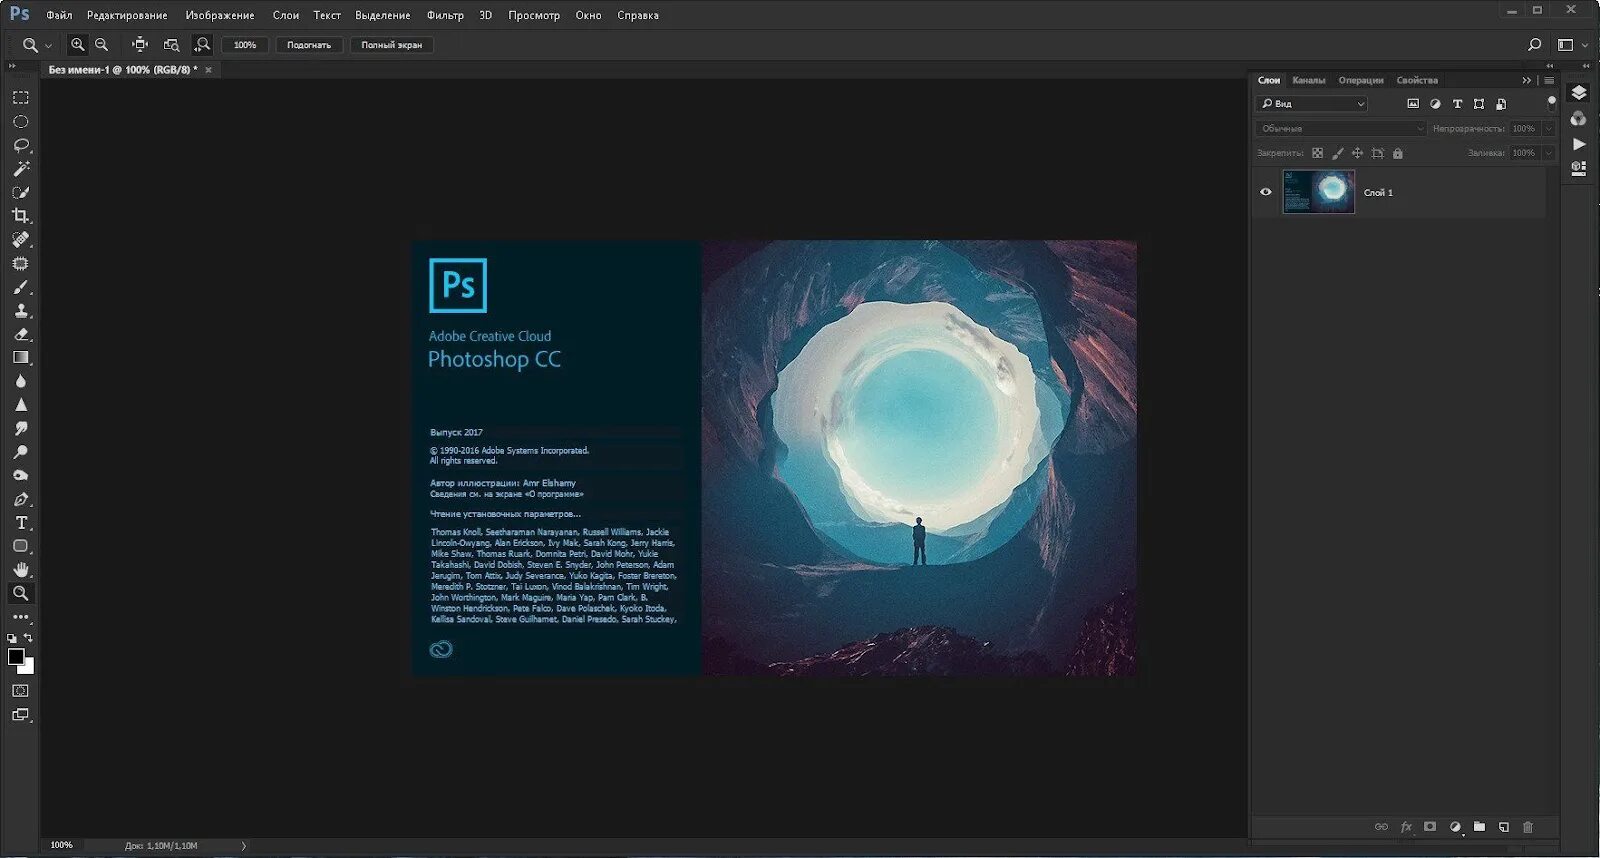
Task: Toggle lock all padlock icon
Action: 1398,153
